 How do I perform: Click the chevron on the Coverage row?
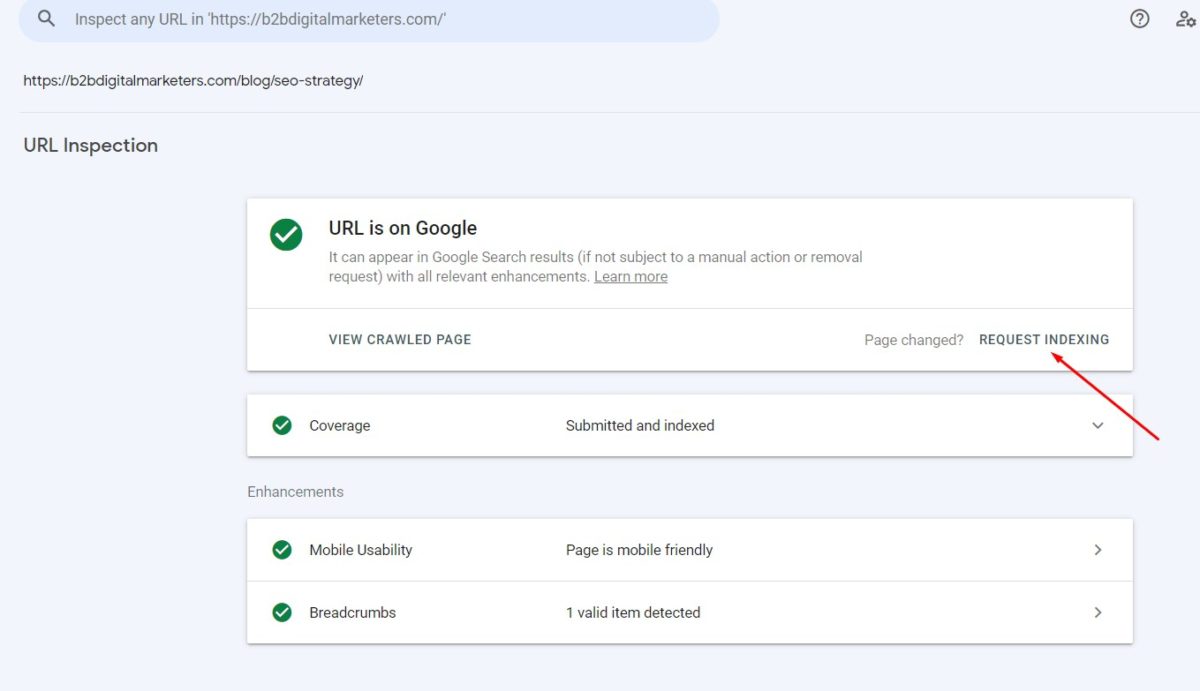(1097, 425)
